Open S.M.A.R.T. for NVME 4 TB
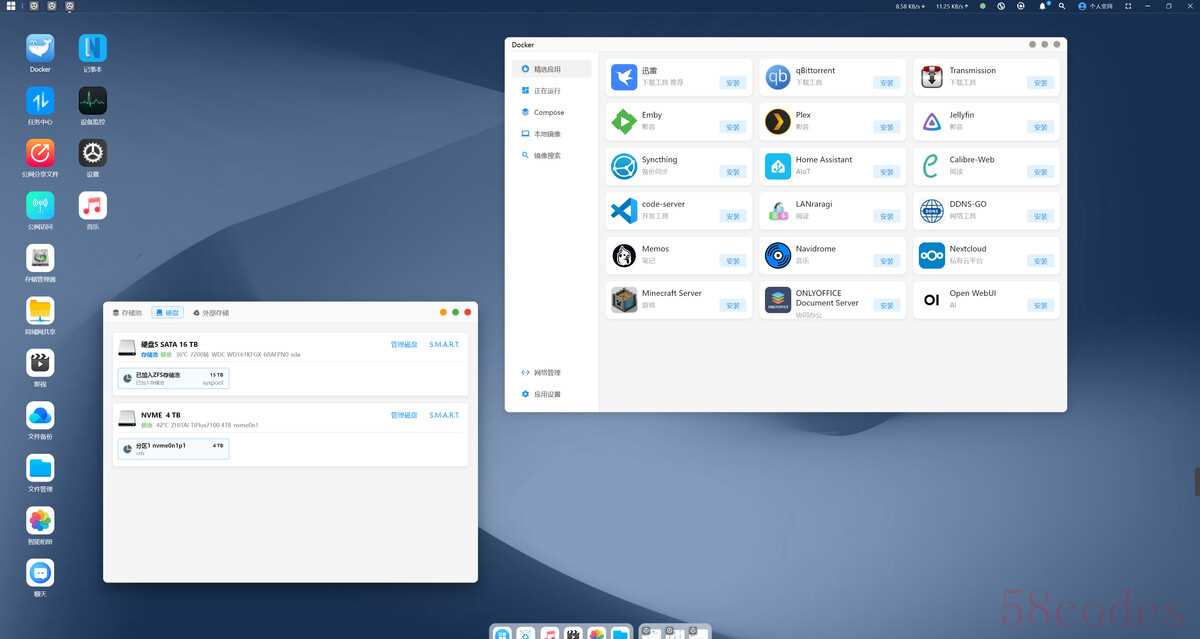 click(x=444, y=415)
